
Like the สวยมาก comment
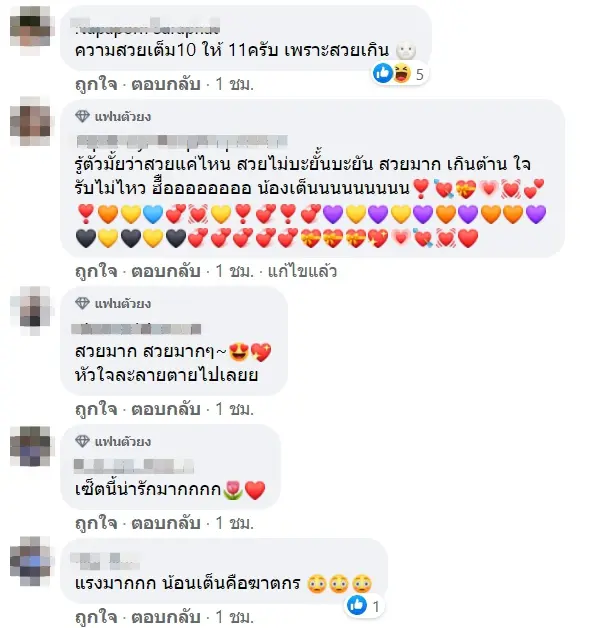[x=96, y=409]
